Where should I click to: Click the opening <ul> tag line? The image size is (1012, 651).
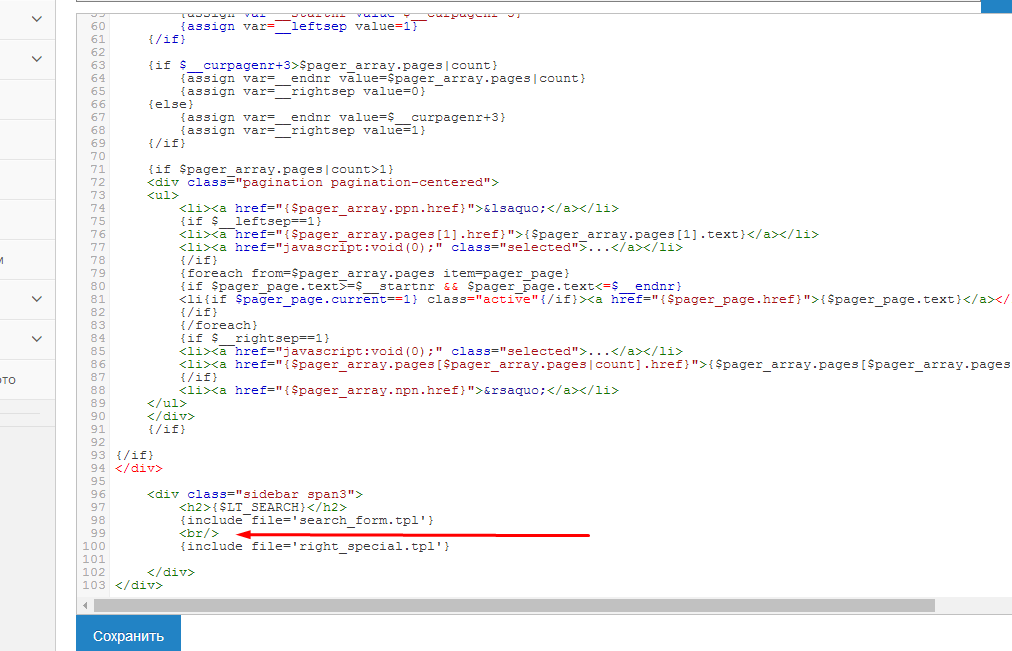[162, 195]
